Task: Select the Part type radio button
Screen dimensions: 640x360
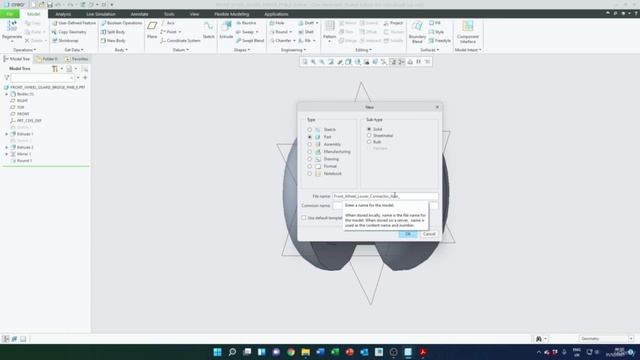Action: (309, 137)
